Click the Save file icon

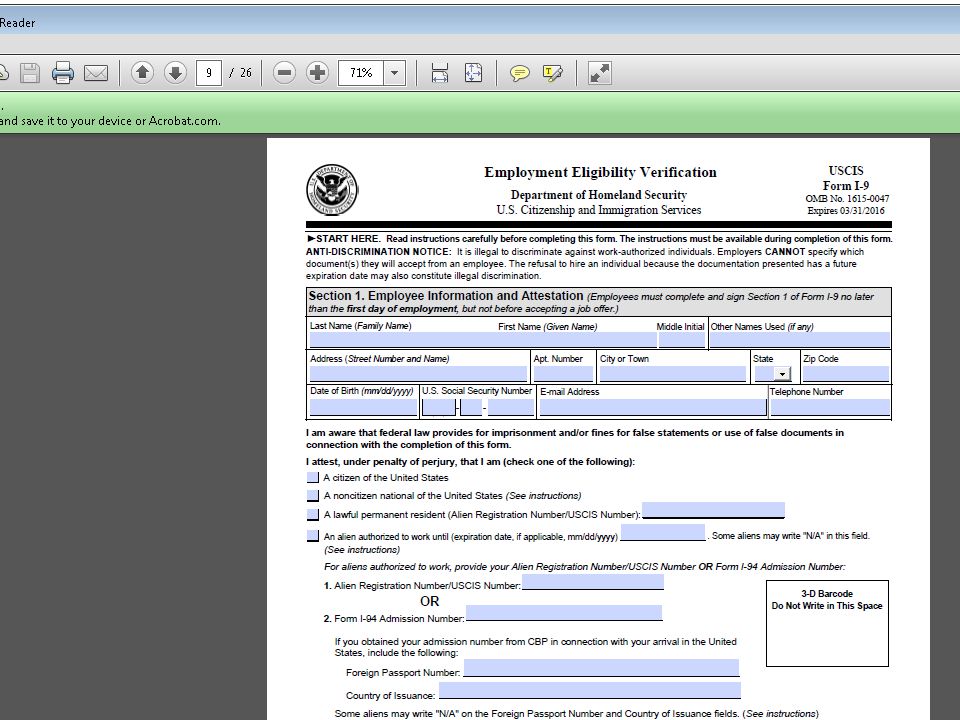pos(29,73)
